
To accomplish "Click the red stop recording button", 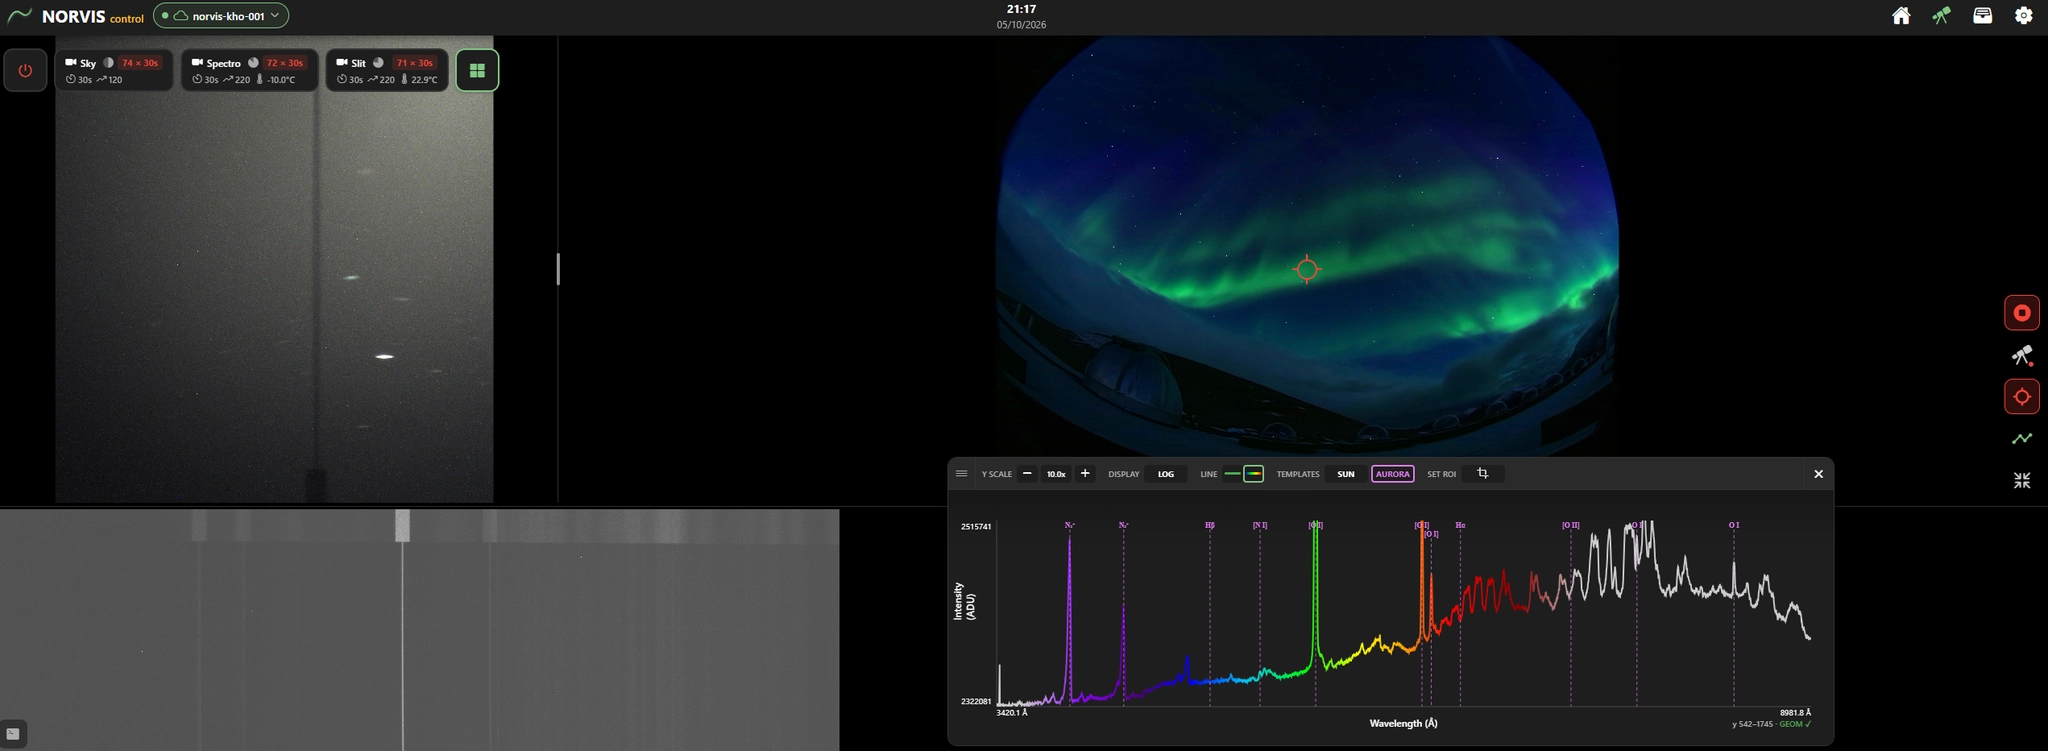I will pos(2022,313).
